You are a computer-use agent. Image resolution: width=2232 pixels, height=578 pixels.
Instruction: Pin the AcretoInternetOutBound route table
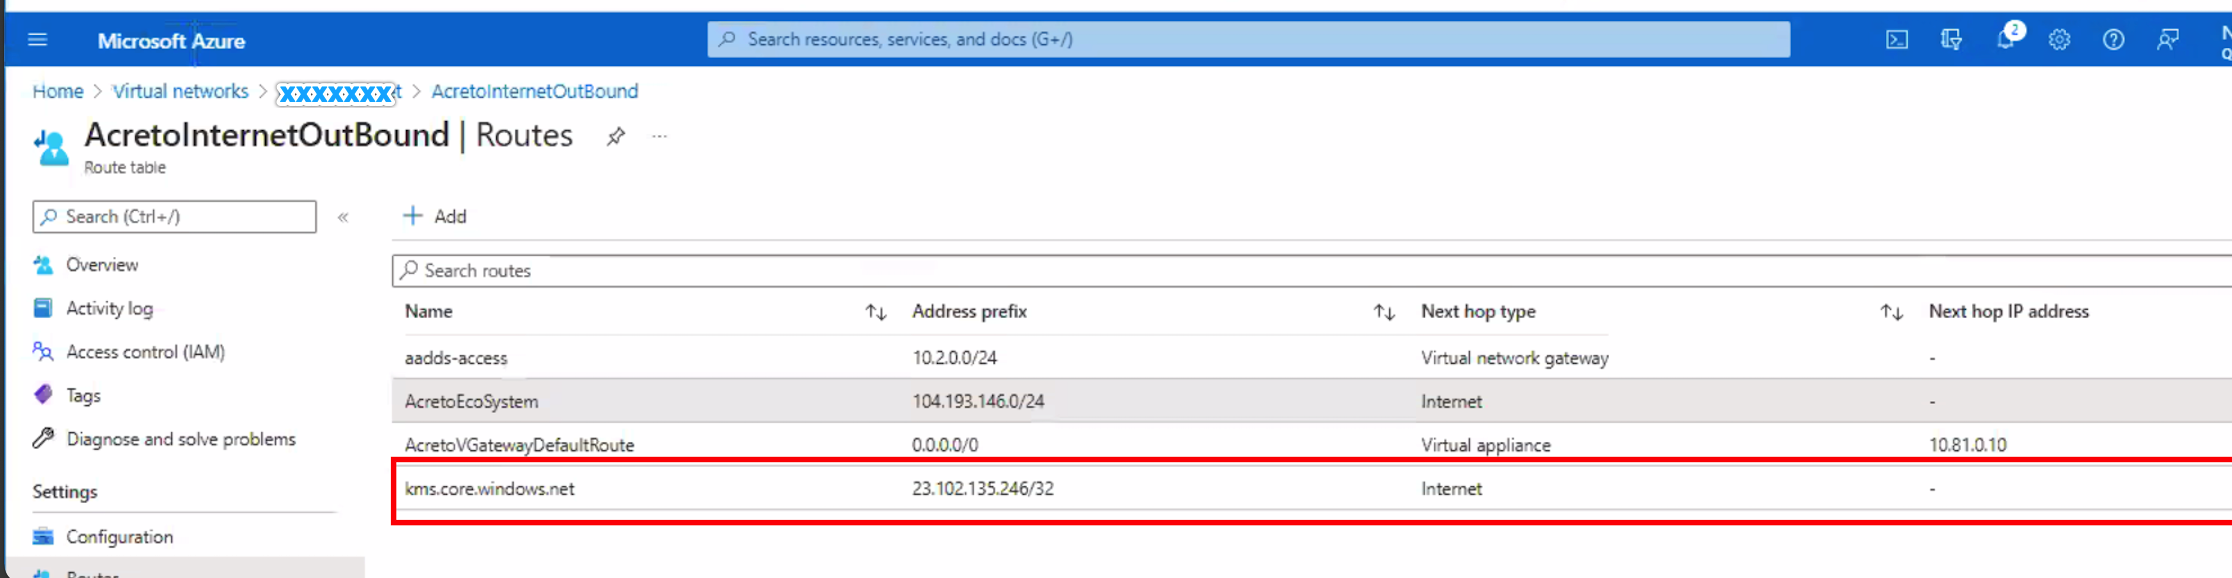(x=615, y=136)
